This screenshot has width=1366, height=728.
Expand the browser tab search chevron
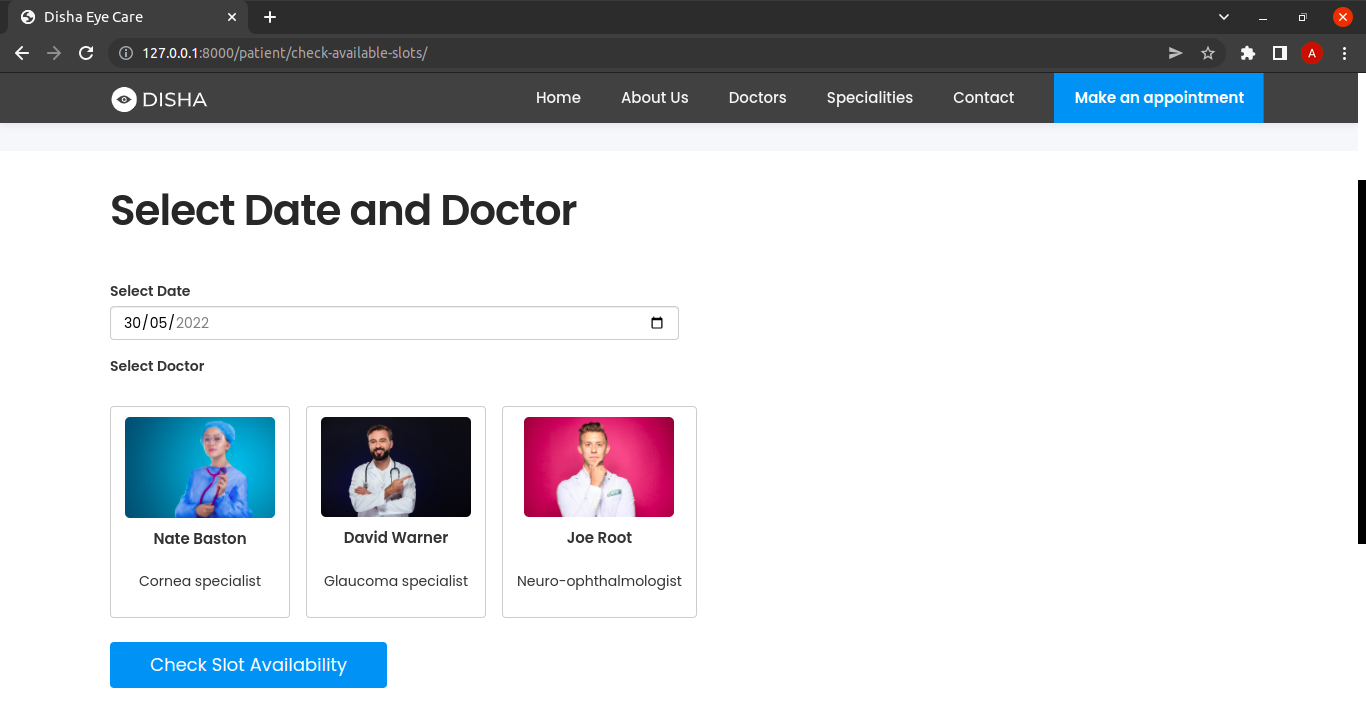(x=1223, y=17)
